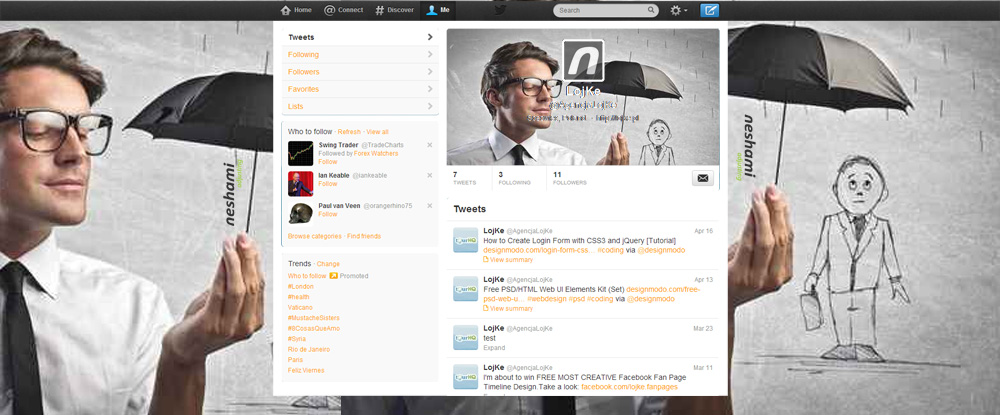1000x415 pixels.
Task: Click avatar of the Mar 23 tweet
Action: point(466,337)
